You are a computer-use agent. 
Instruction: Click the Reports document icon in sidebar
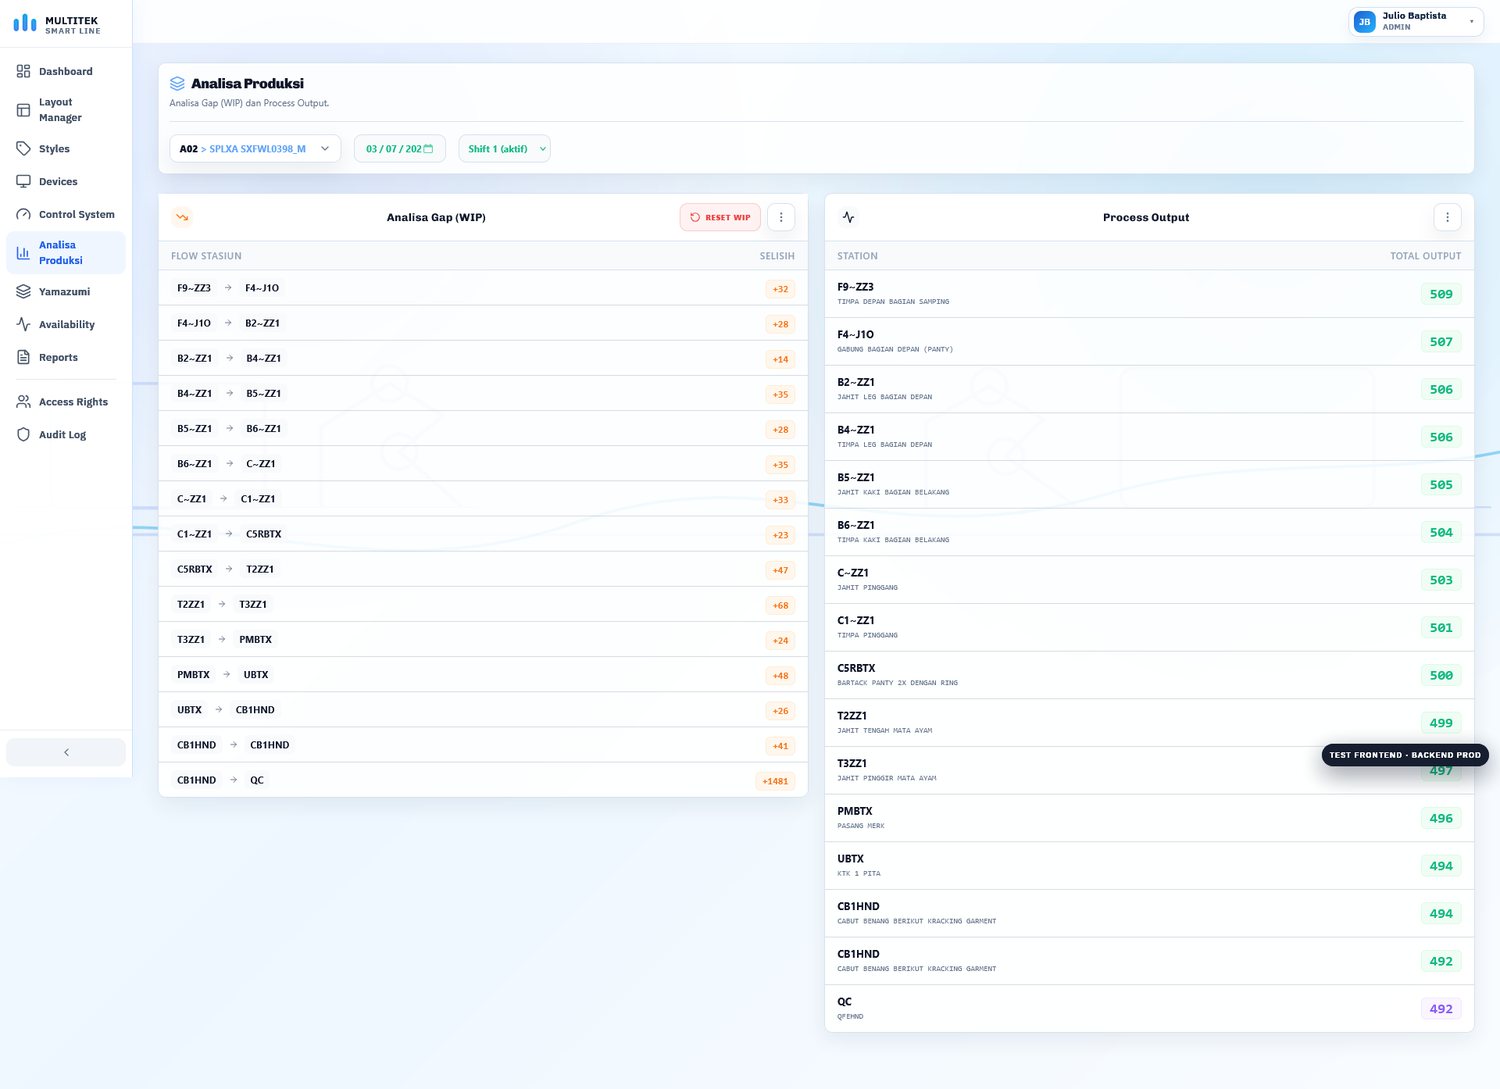(23, 357)
